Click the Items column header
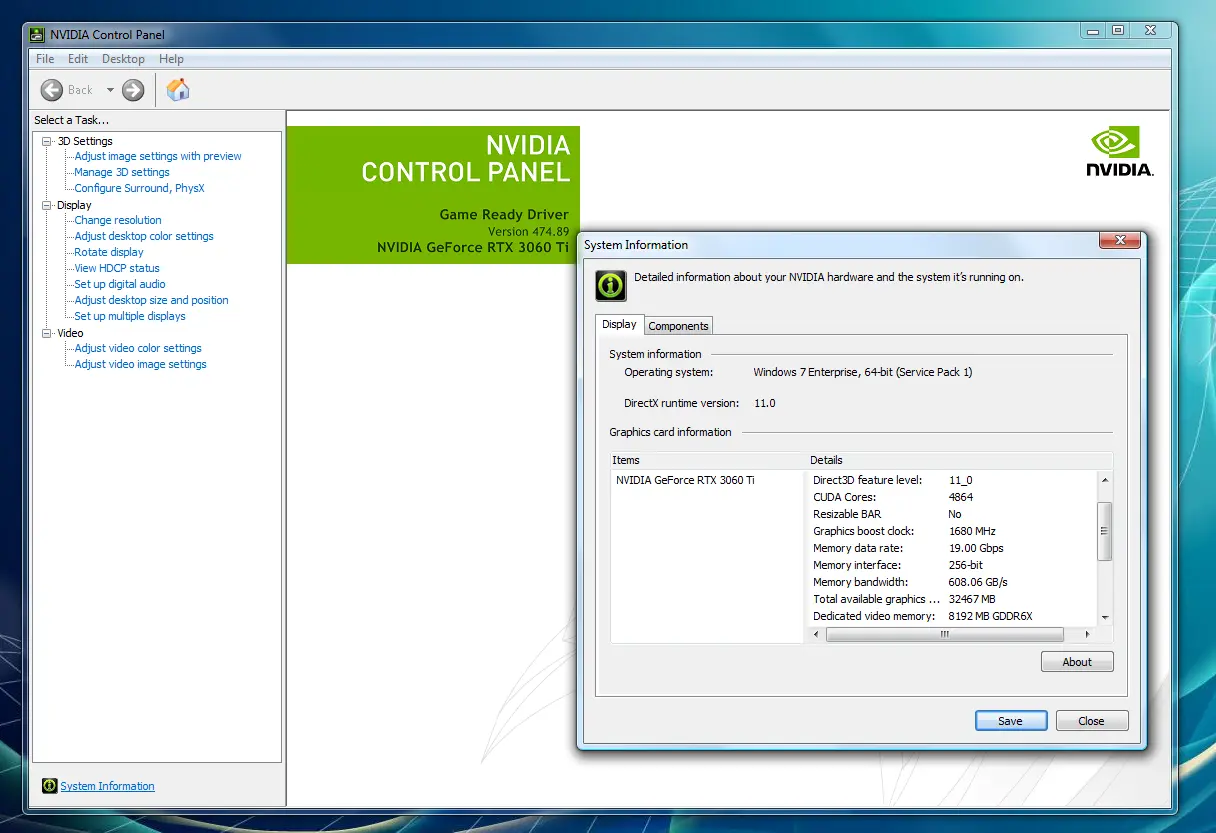The width and height of the screenshot is (1216, 833). [708, 460]
